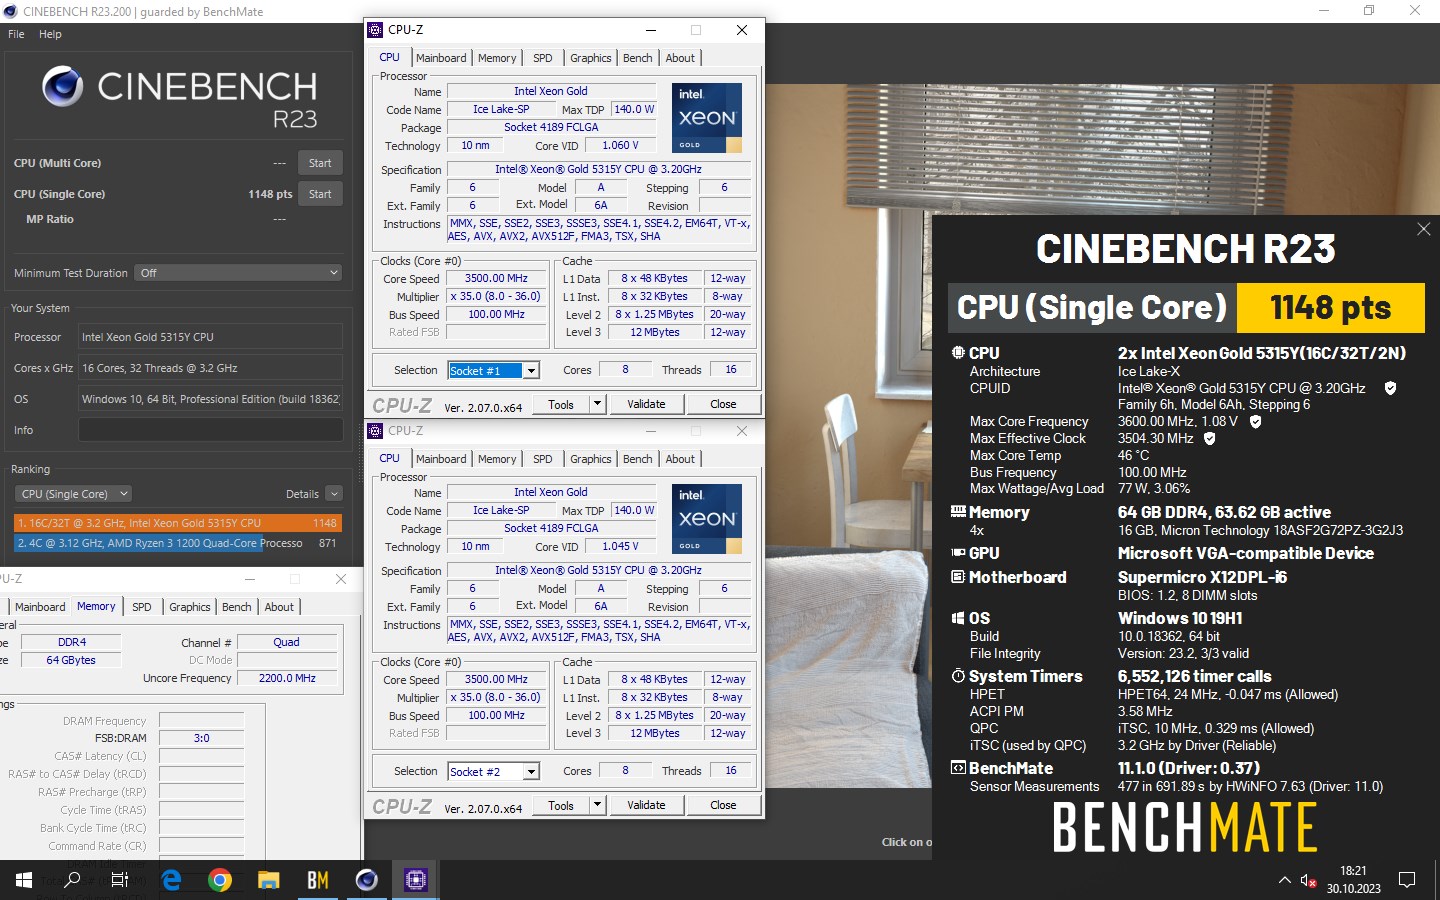Switch to Mainboard tab in top CPU-Z
This screenshot has width=1440, height=900.
pos(441,58)
